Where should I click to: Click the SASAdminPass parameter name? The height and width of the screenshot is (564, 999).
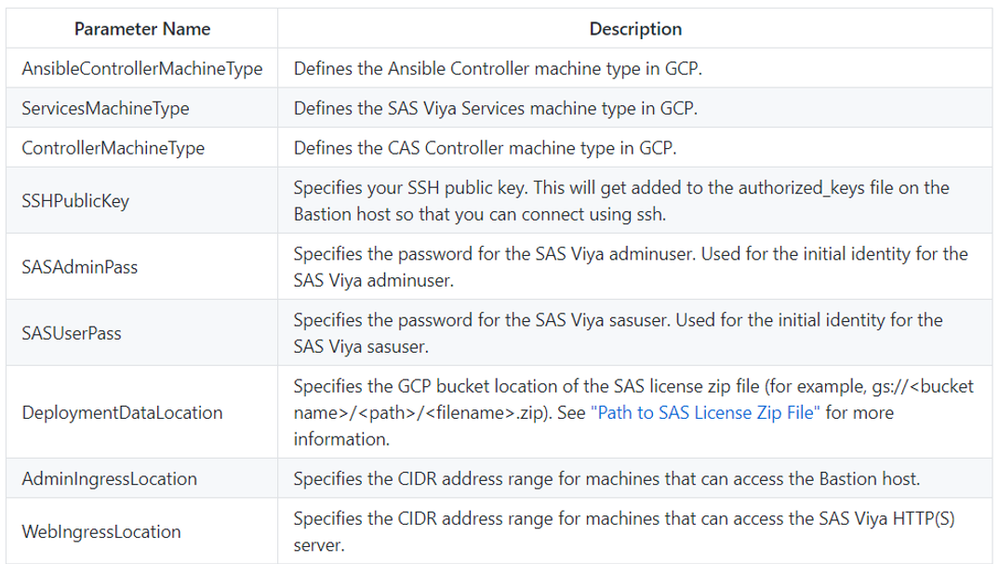coord(80,267)
